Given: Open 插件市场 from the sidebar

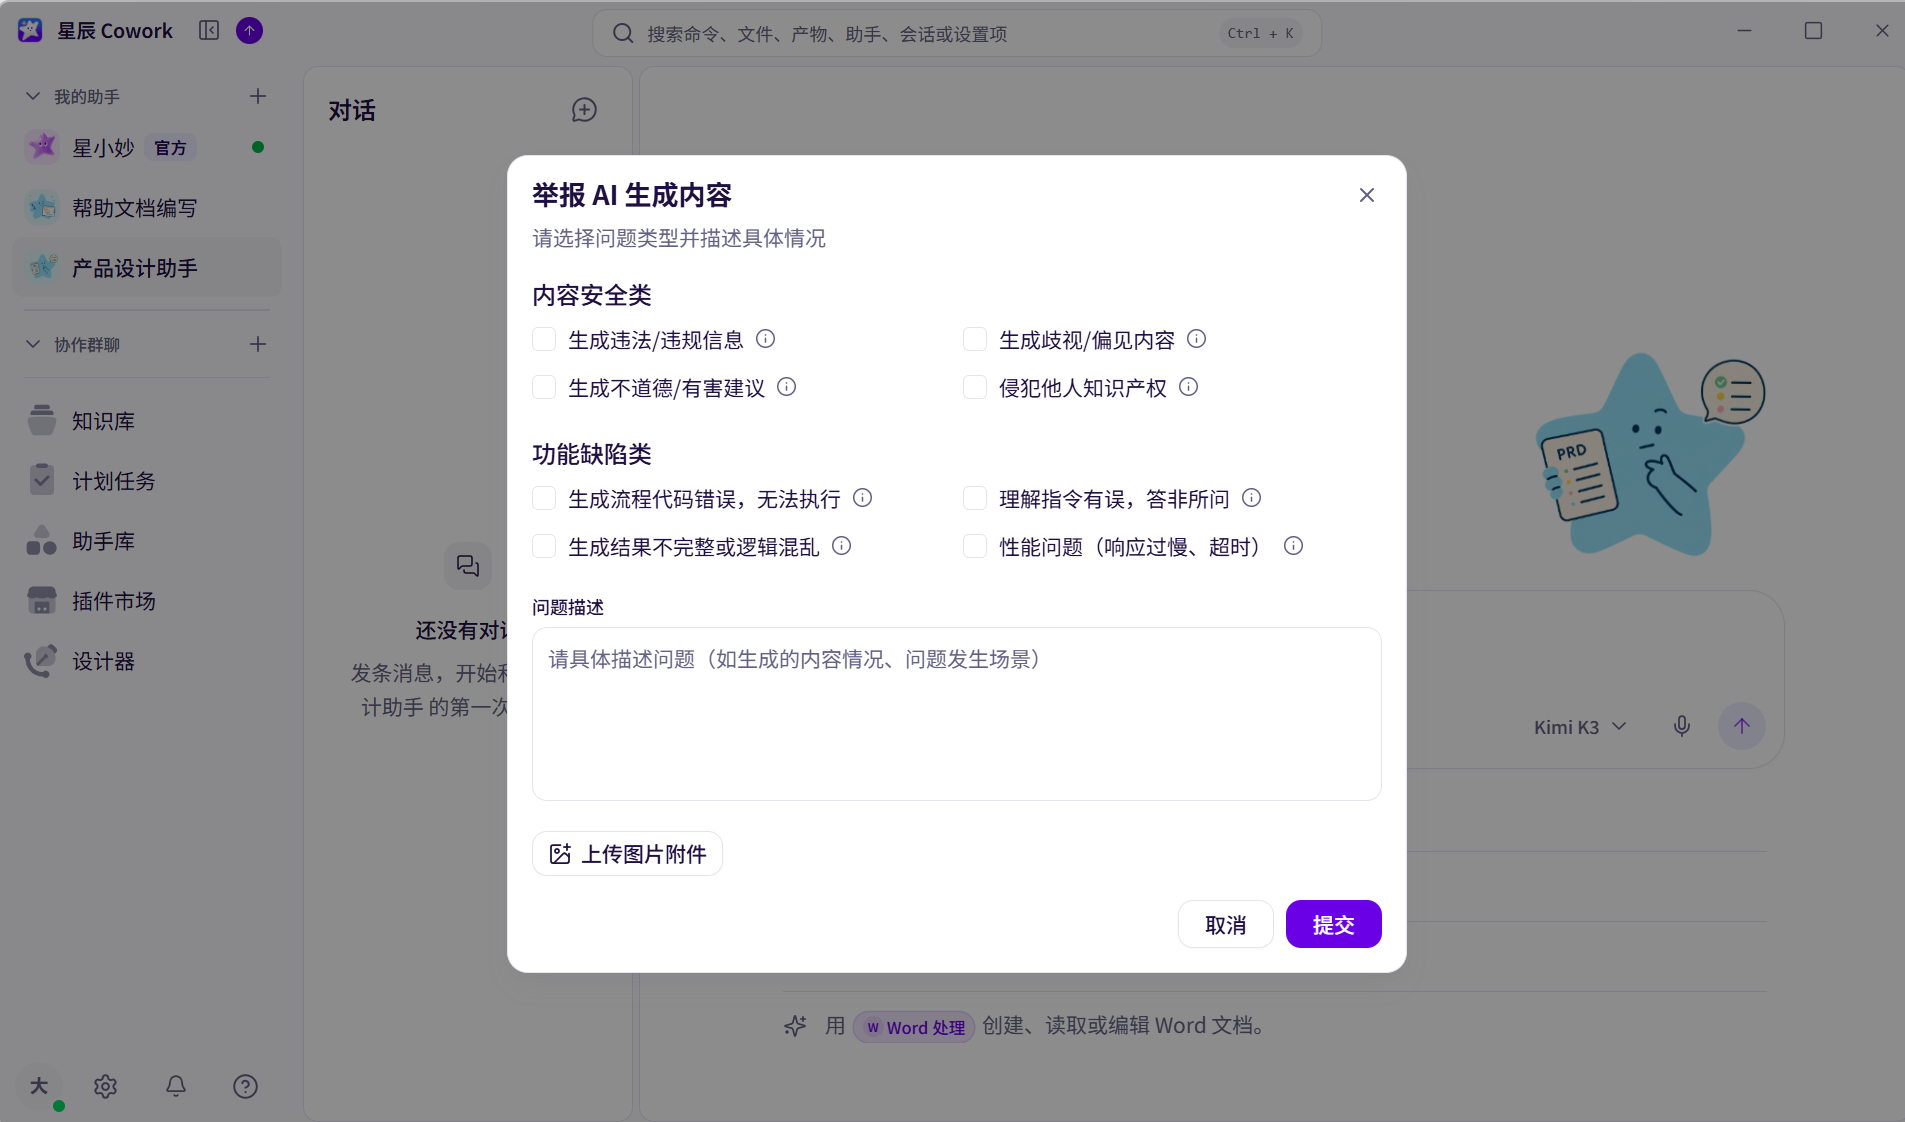Looking at the screenshot, I should [x=147, y=601].
